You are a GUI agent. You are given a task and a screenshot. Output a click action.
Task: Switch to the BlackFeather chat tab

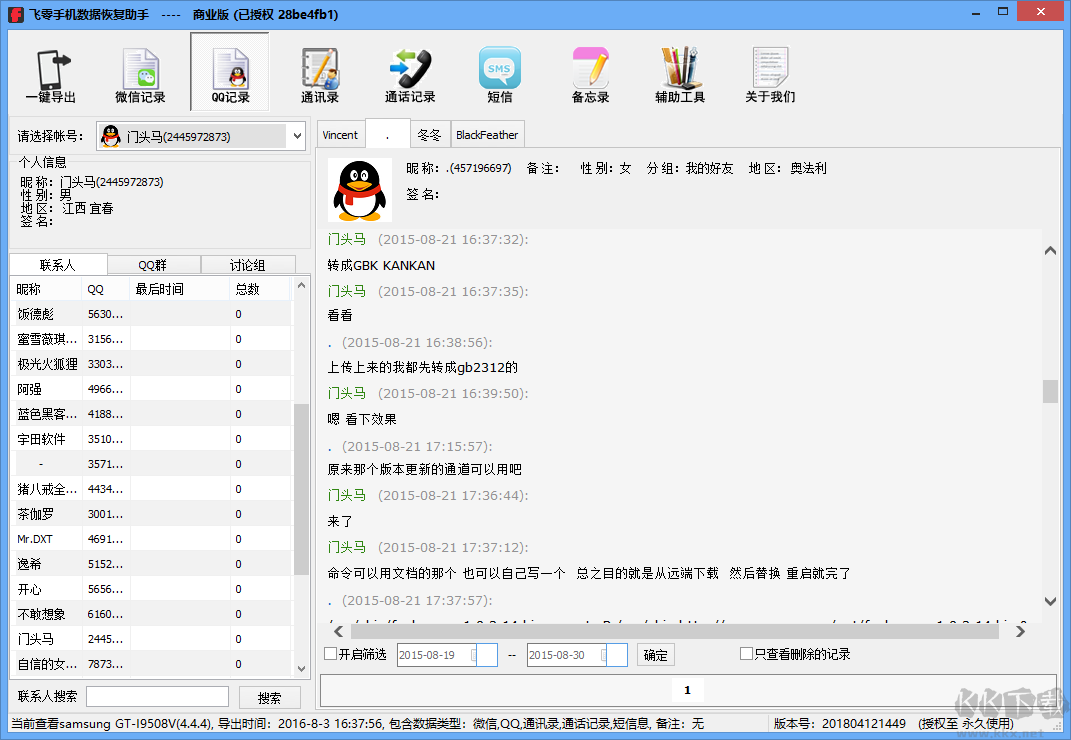pyautogui.click(x=487, y=135)
